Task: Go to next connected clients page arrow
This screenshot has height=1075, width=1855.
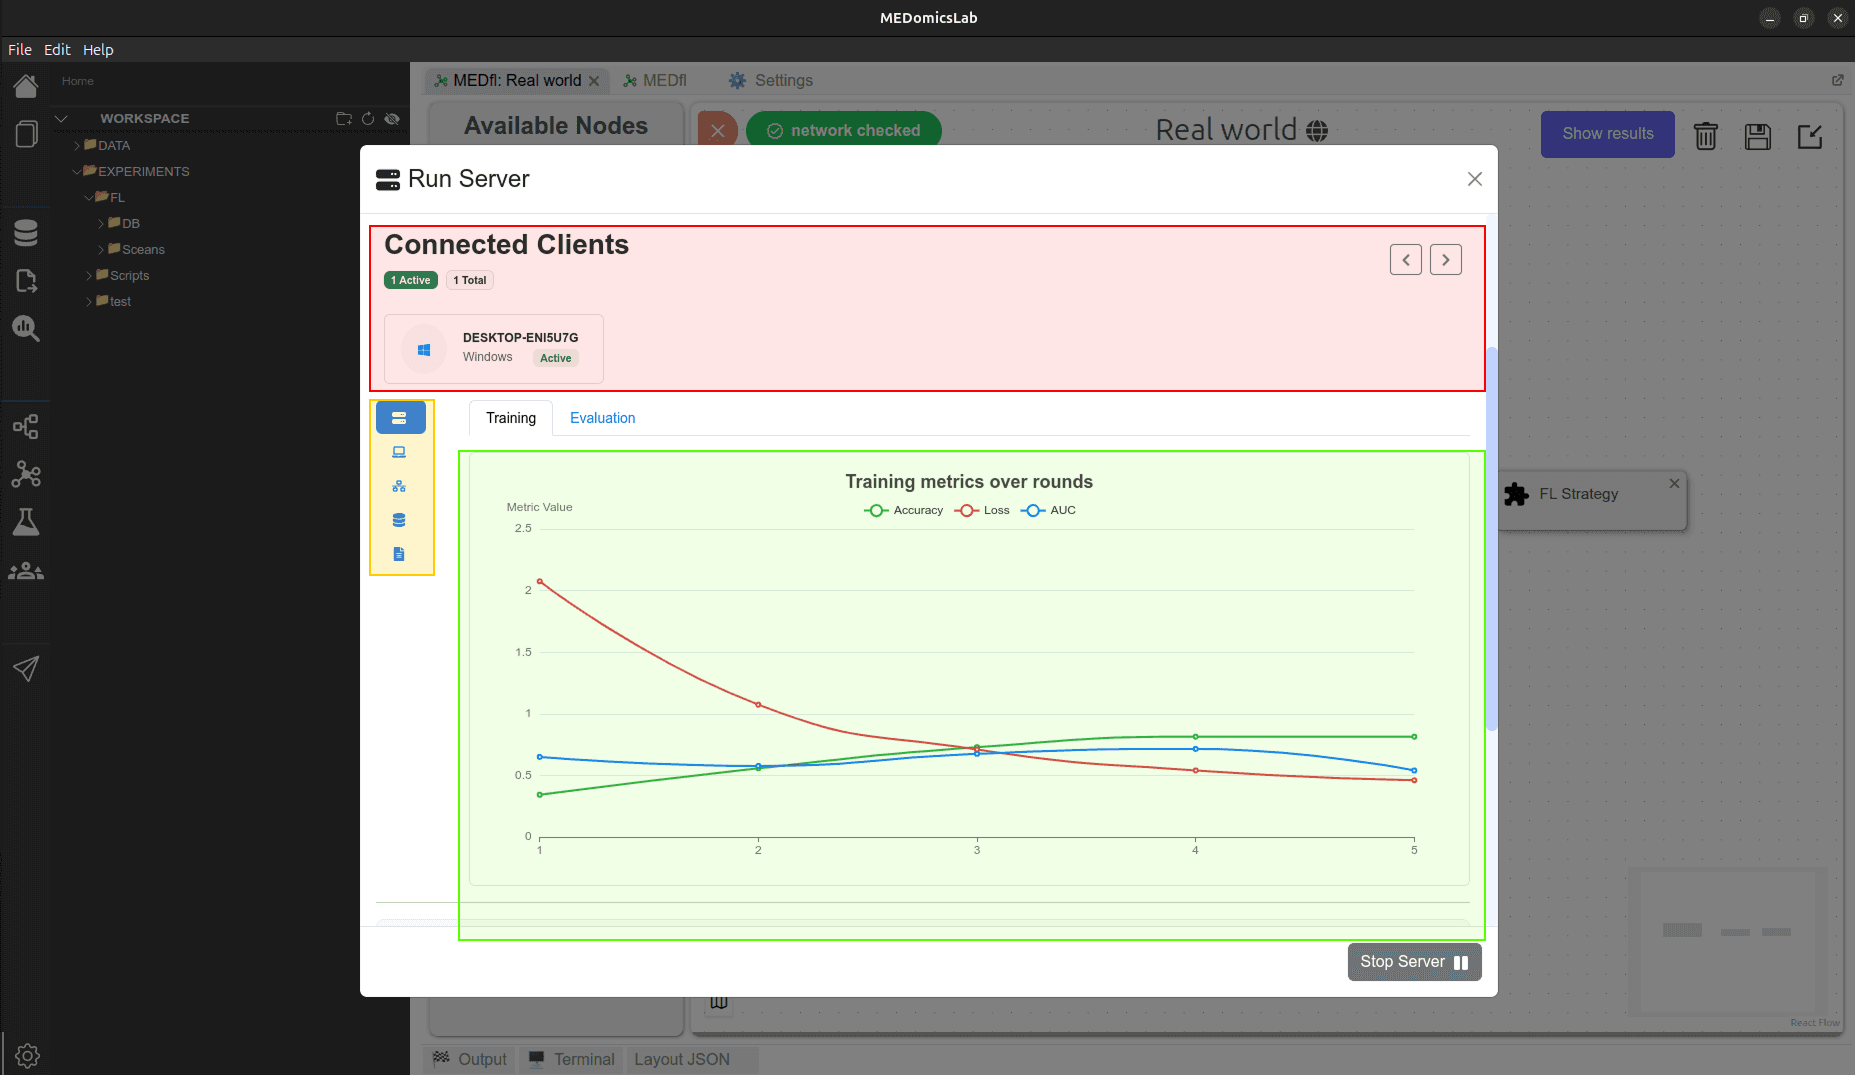Action: 1445,259
